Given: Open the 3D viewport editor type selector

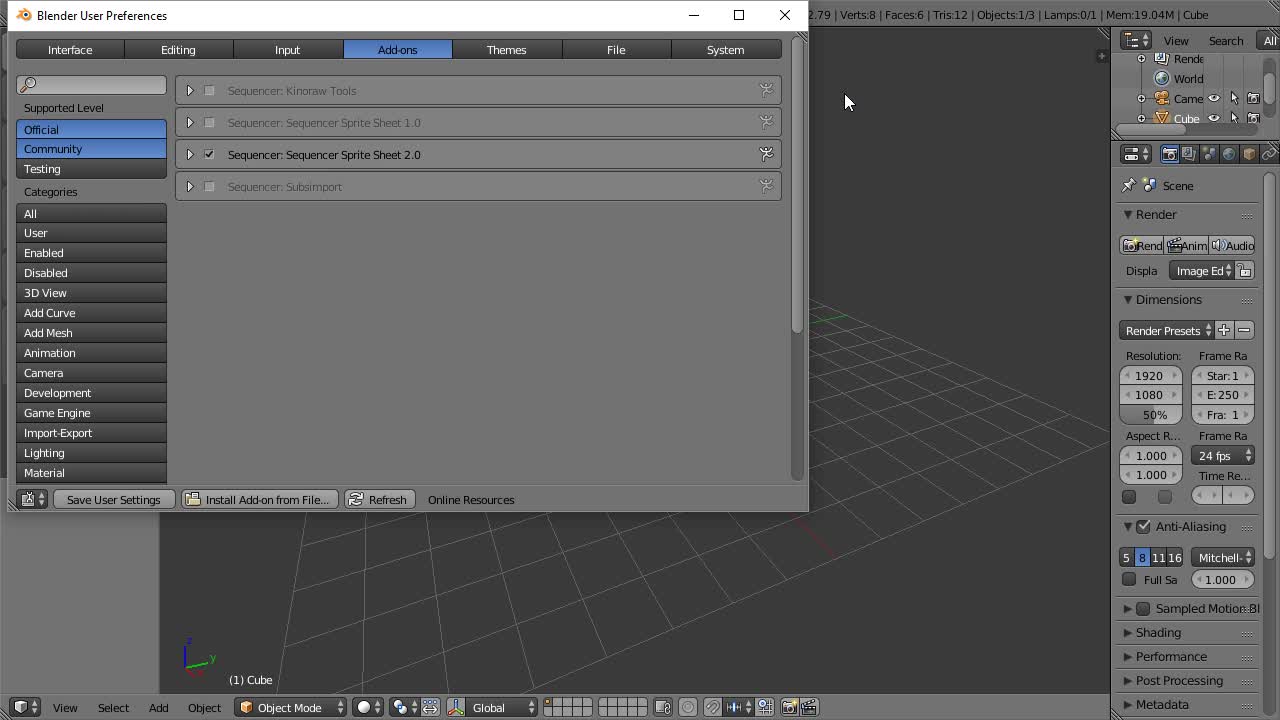Looking at the screenshot, I should point(23,707).
